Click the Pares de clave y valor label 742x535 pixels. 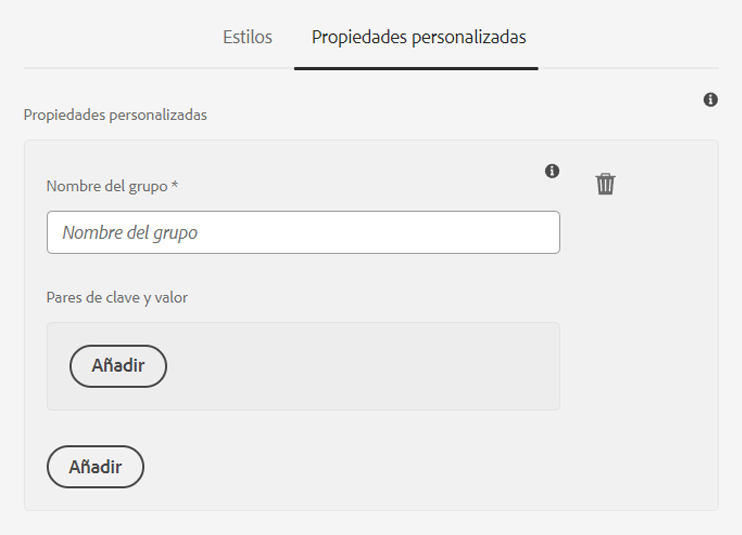(x=117, y=298)
